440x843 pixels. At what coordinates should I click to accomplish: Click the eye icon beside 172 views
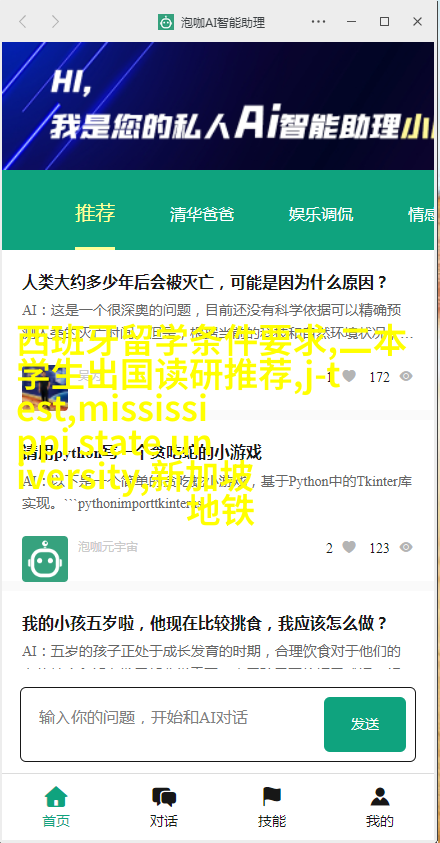[x=406, y=376]
